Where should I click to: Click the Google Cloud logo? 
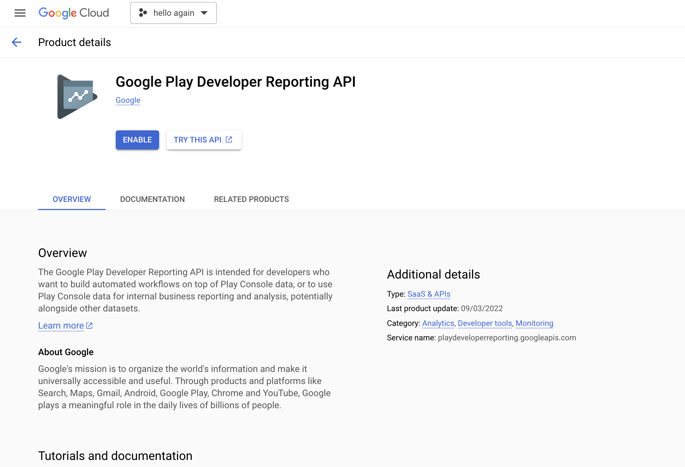coord(73,13)
